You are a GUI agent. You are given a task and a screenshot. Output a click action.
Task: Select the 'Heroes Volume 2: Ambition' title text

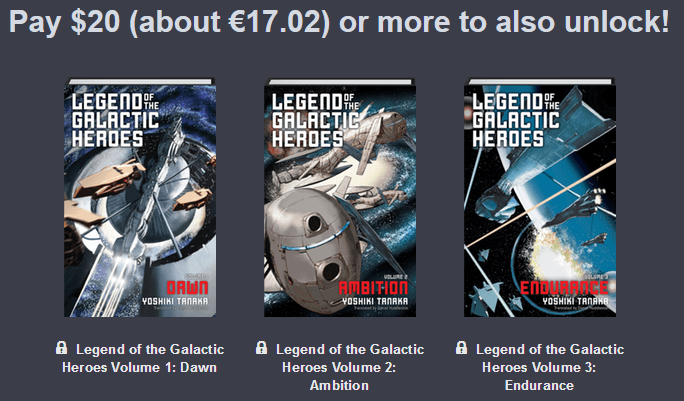(340, 367)
